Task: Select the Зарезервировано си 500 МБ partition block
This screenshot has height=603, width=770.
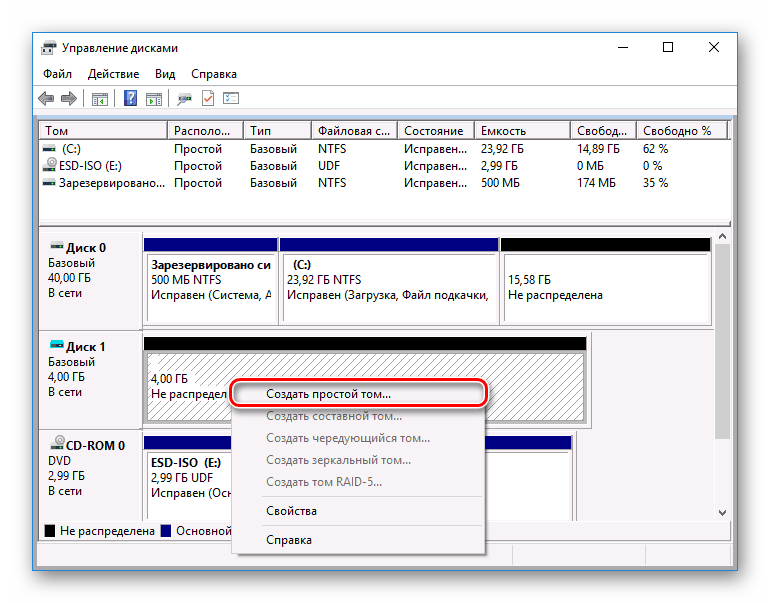Action: pos(211,280)
